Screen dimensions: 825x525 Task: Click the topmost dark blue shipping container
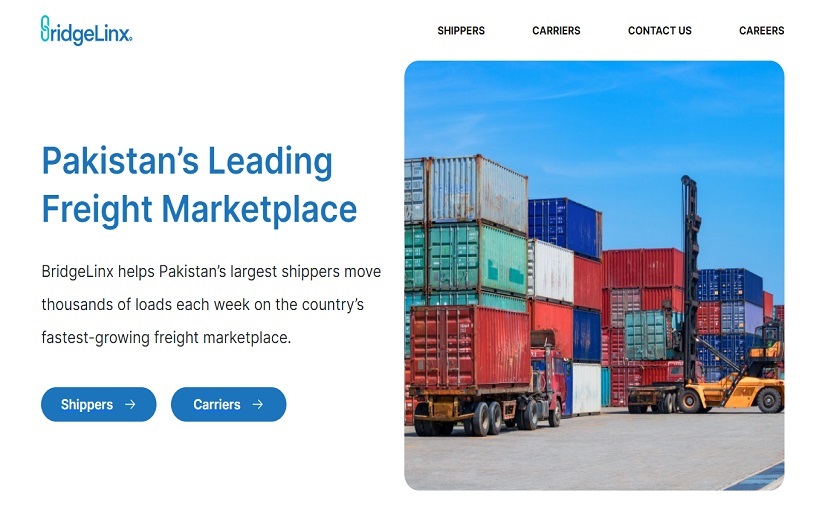(x=565, y=227)
